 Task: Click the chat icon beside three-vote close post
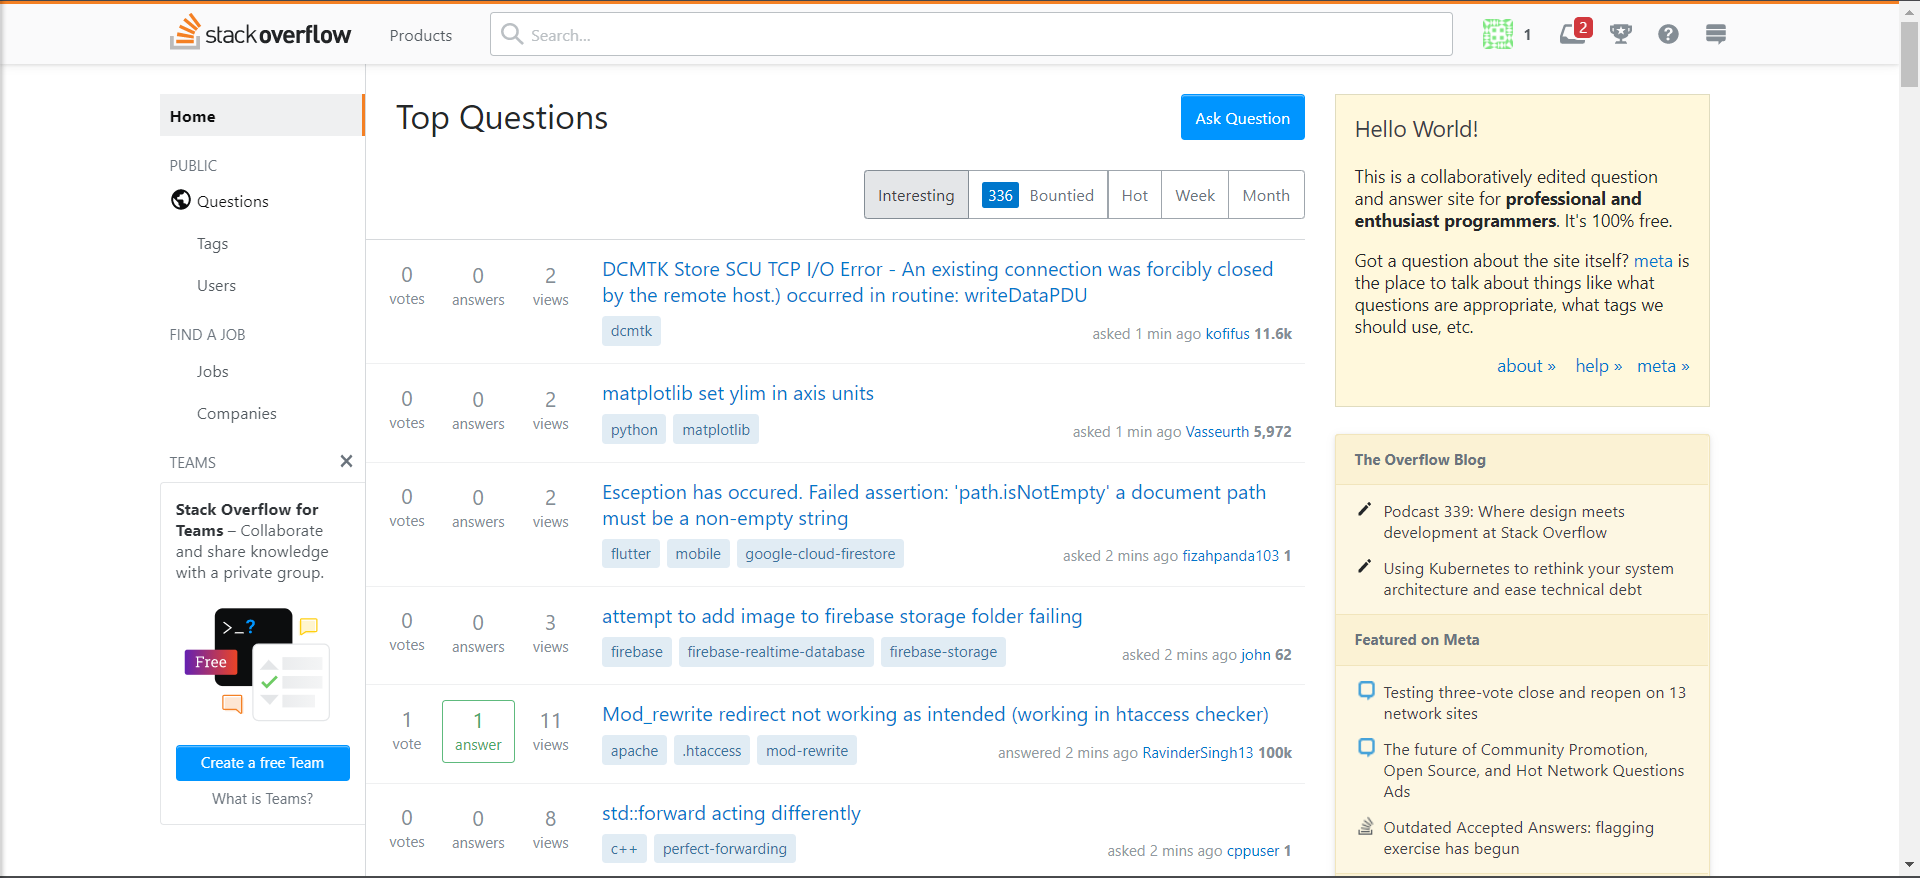coord(1366,690)
